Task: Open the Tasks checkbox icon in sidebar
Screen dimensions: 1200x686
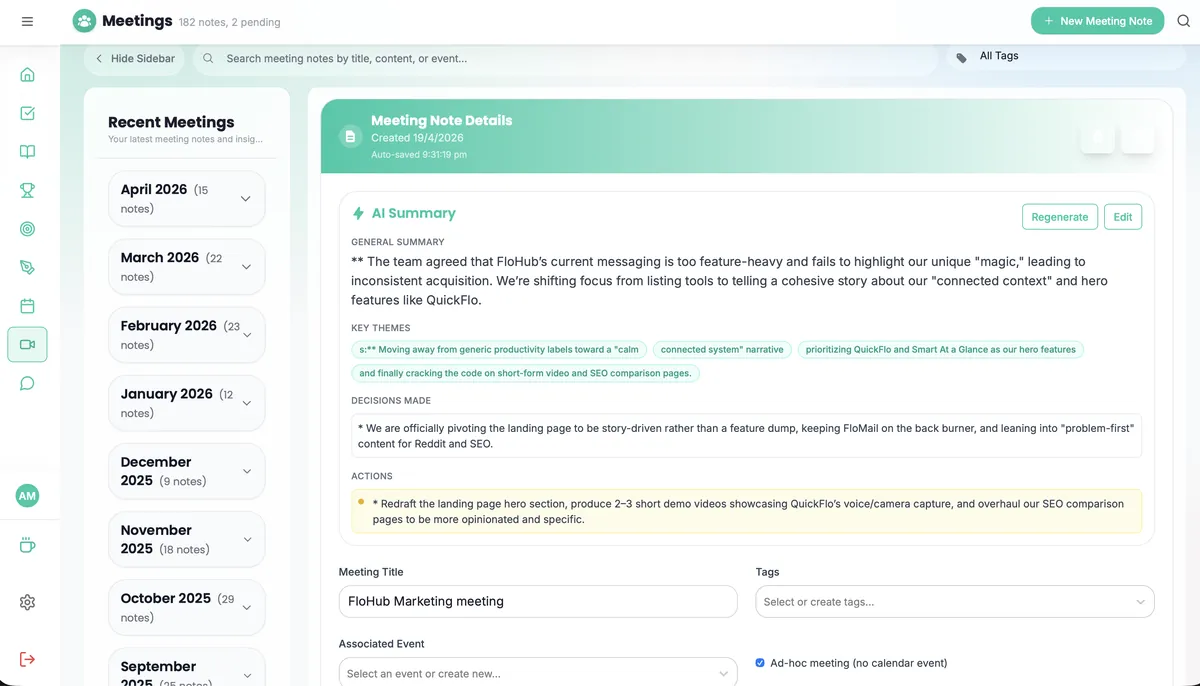Action: 27,113
